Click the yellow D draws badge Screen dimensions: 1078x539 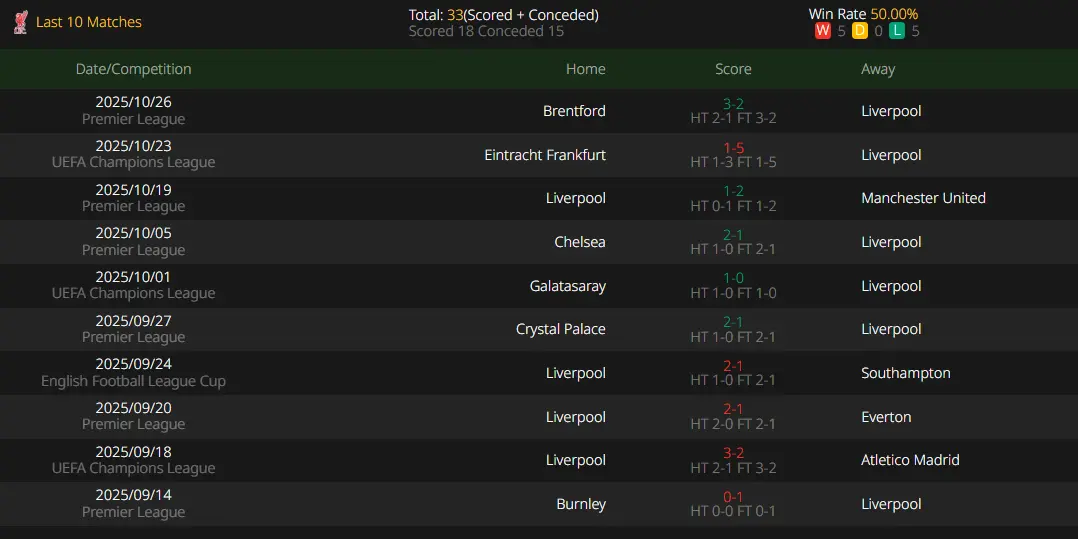[860, 31]
